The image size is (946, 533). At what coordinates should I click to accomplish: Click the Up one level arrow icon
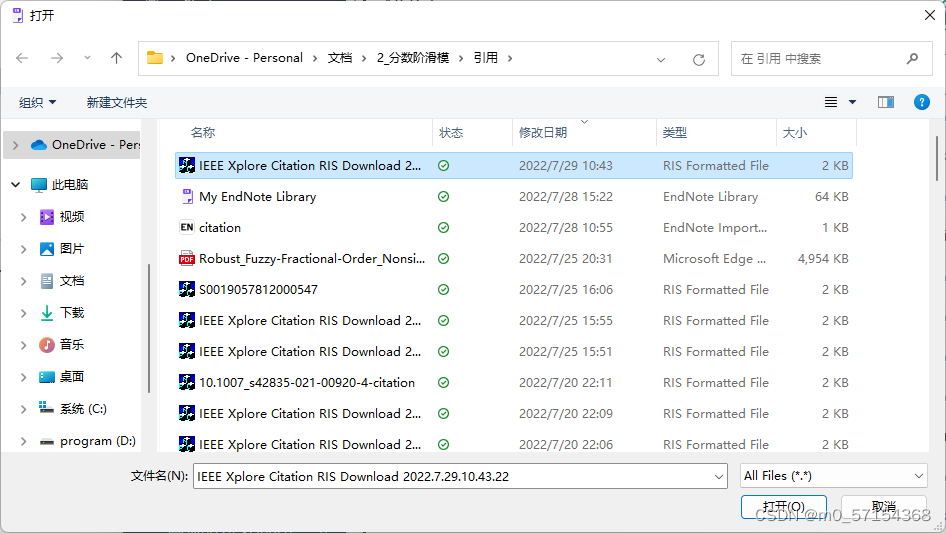(x=116, y=59)
